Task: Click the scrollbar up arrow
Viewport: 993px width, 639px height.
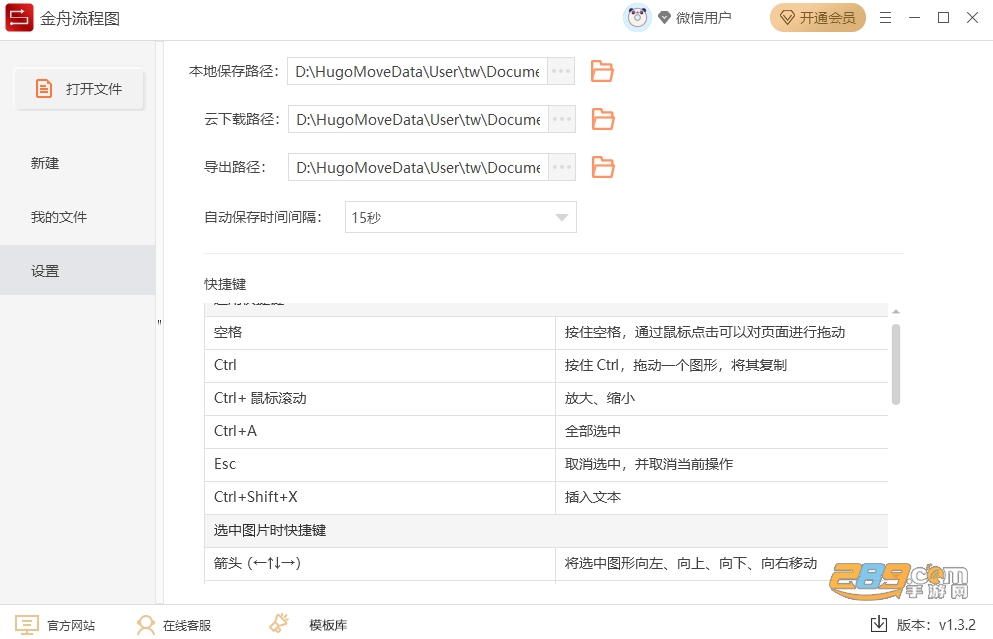Action: click(x=895, y=312)
